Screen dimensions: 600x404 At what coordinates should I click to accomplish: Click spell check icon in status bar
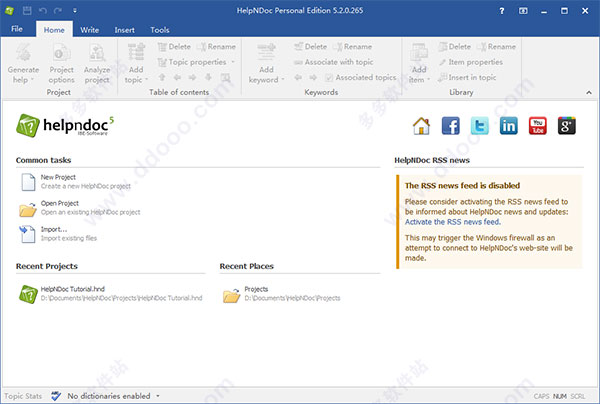pos(56,396)
